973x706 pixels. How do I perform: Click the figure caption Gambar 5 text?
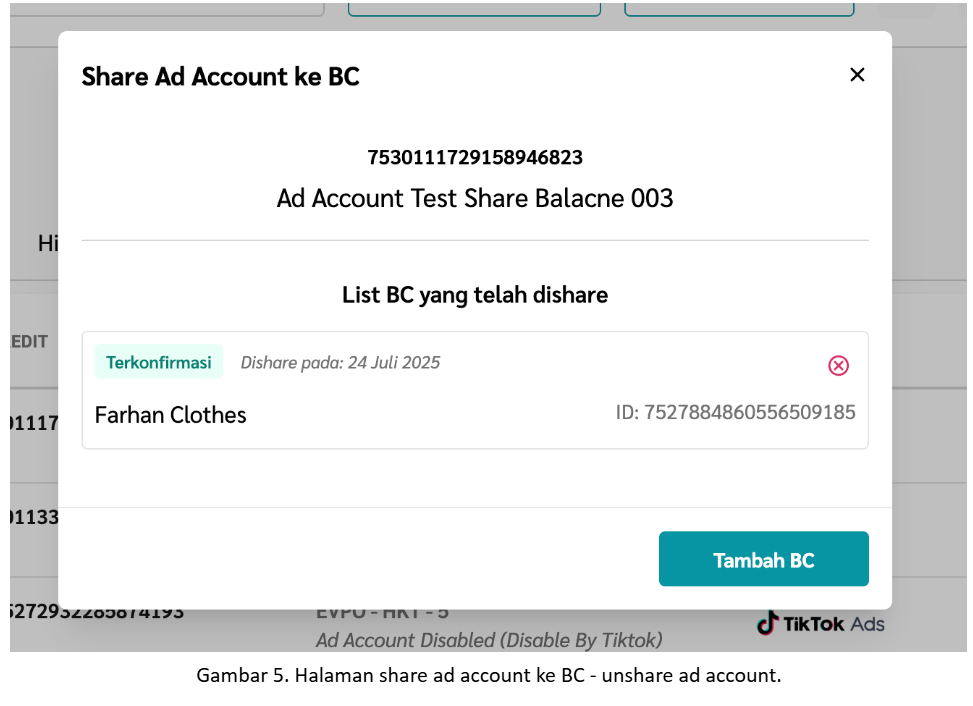[x=488, y=676]
